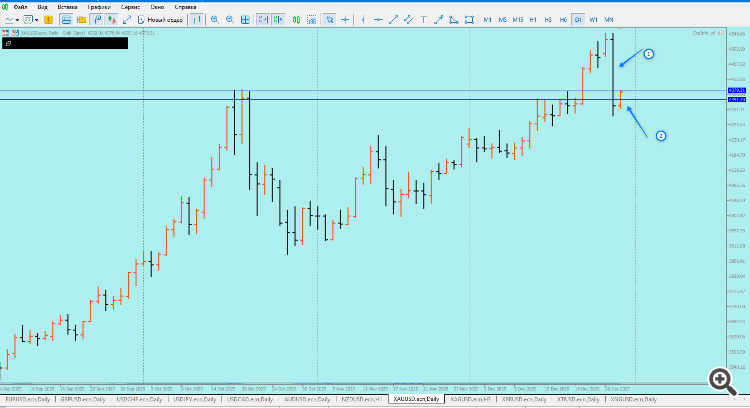Switch to USDCHF.ecn,Daily chart tab
Image resolution: width=750 pixels, height=408 pixels.
[139, 399]
